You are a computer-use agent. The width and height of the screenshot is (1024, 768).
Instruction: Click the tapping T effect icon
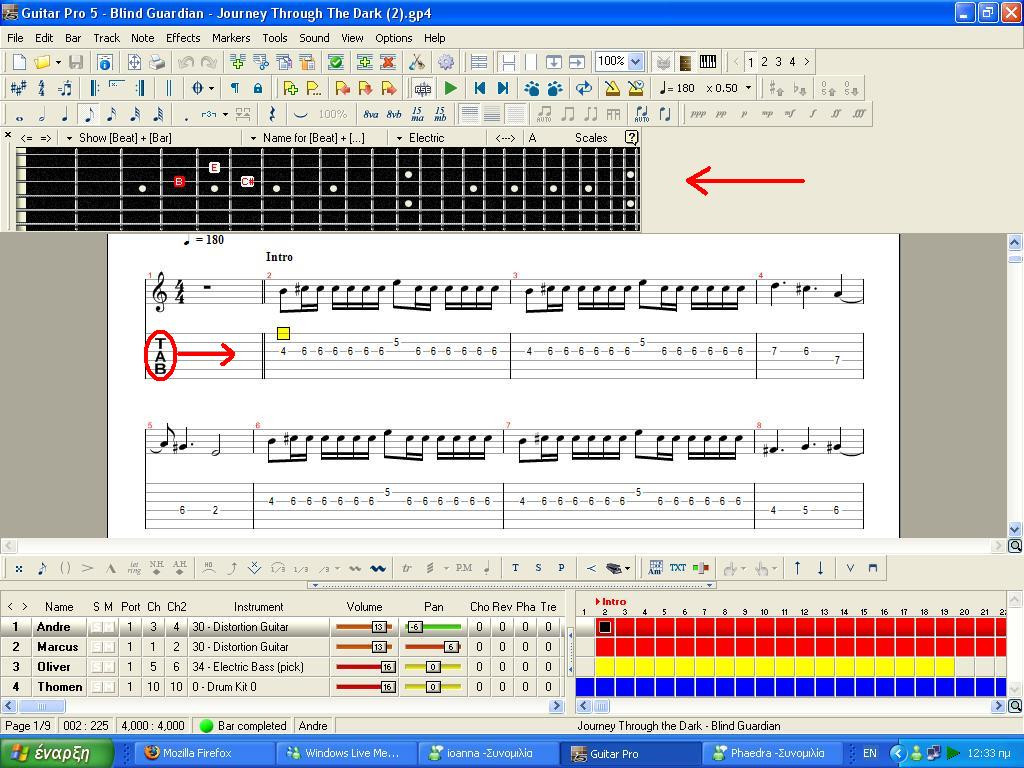point(515,569)
